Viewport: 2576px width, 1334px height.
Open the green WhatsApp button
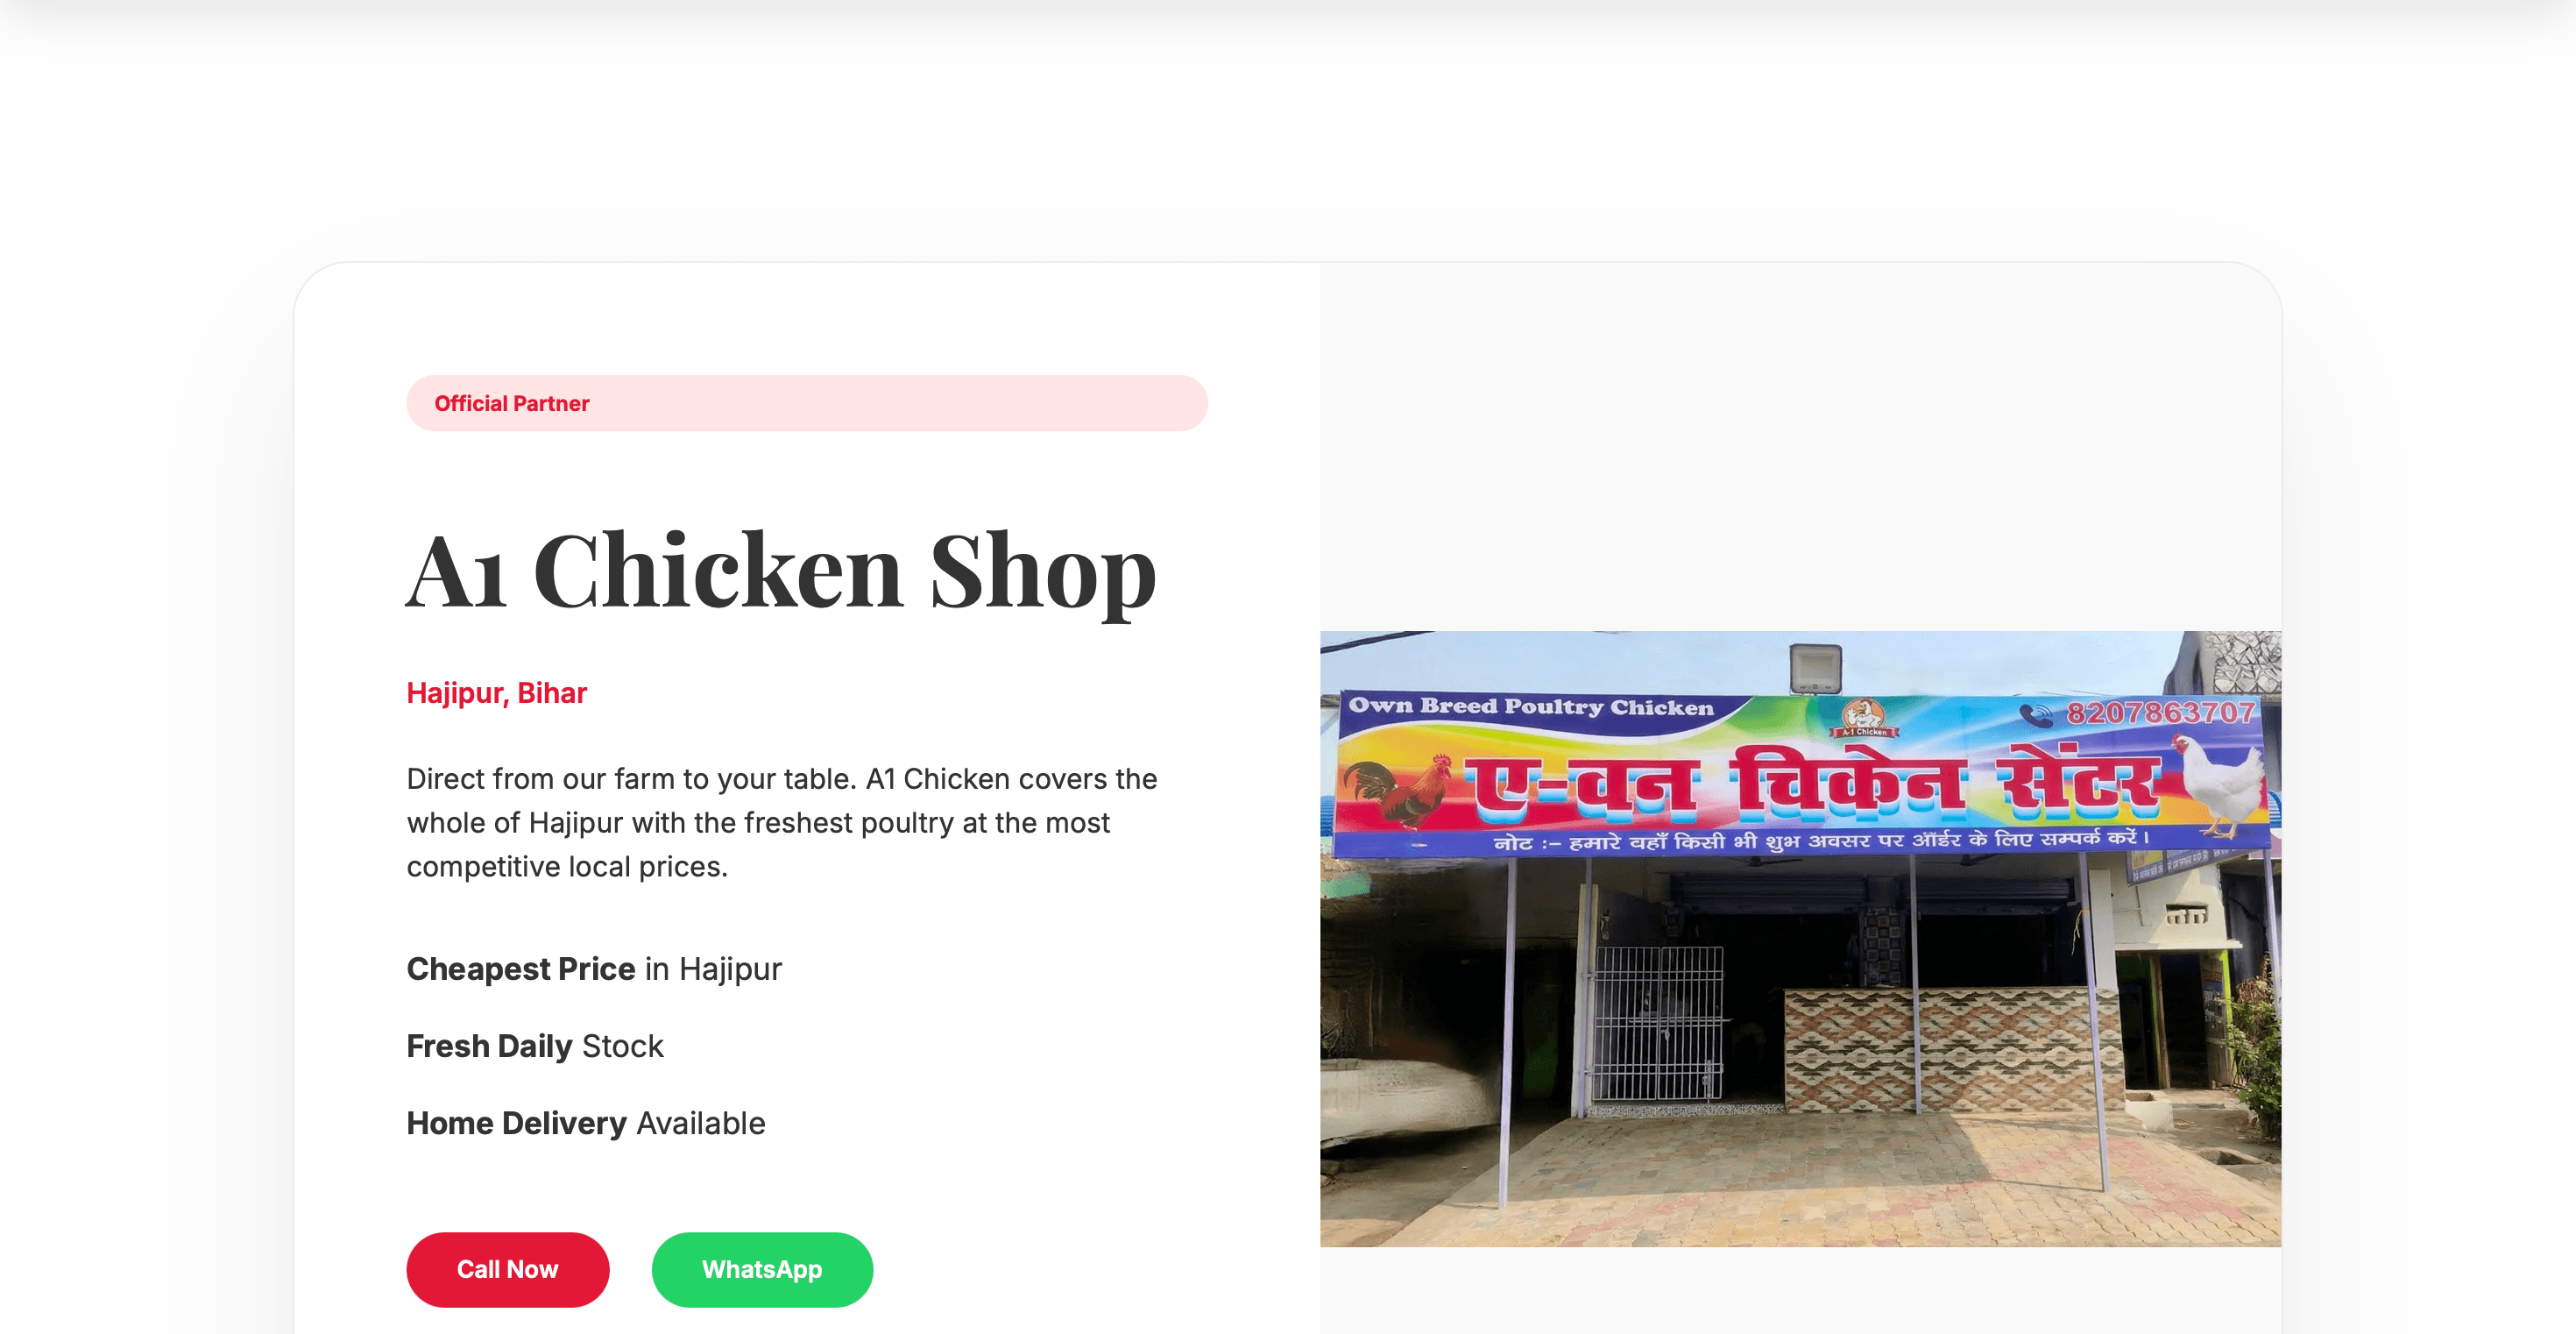click(762, 1269)
